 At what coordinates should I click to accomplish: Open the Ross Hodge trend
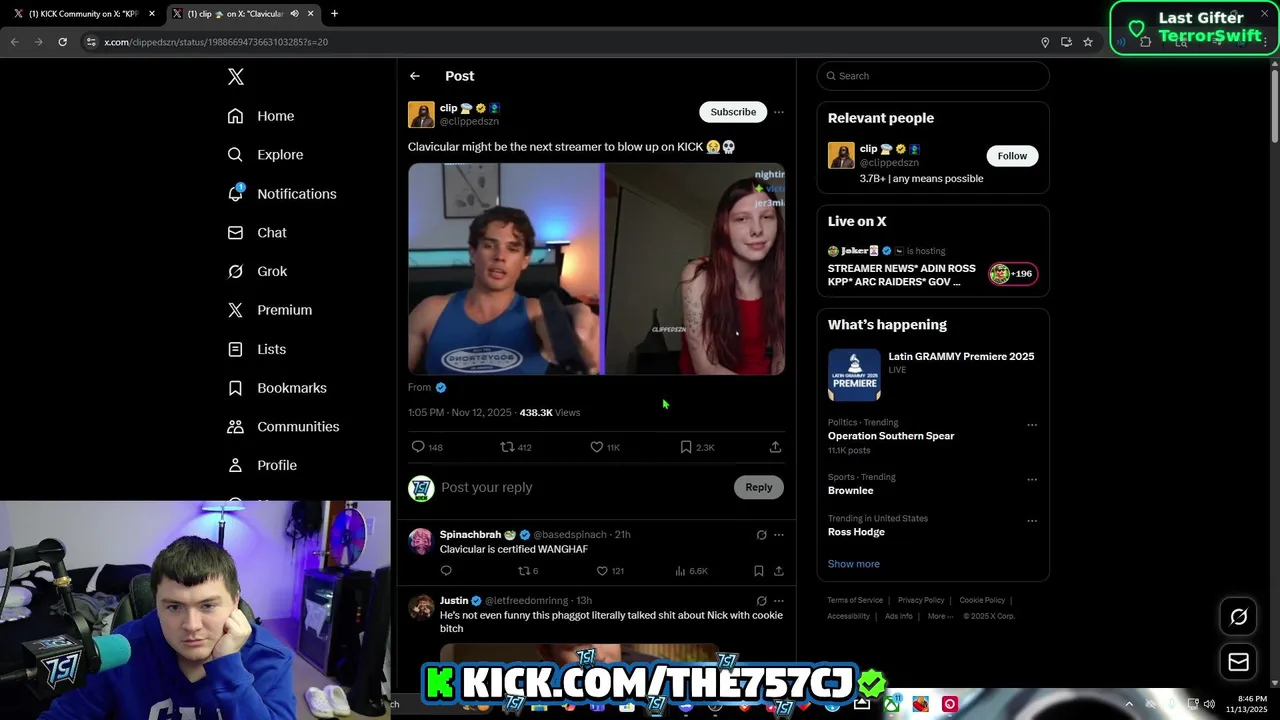856,532
